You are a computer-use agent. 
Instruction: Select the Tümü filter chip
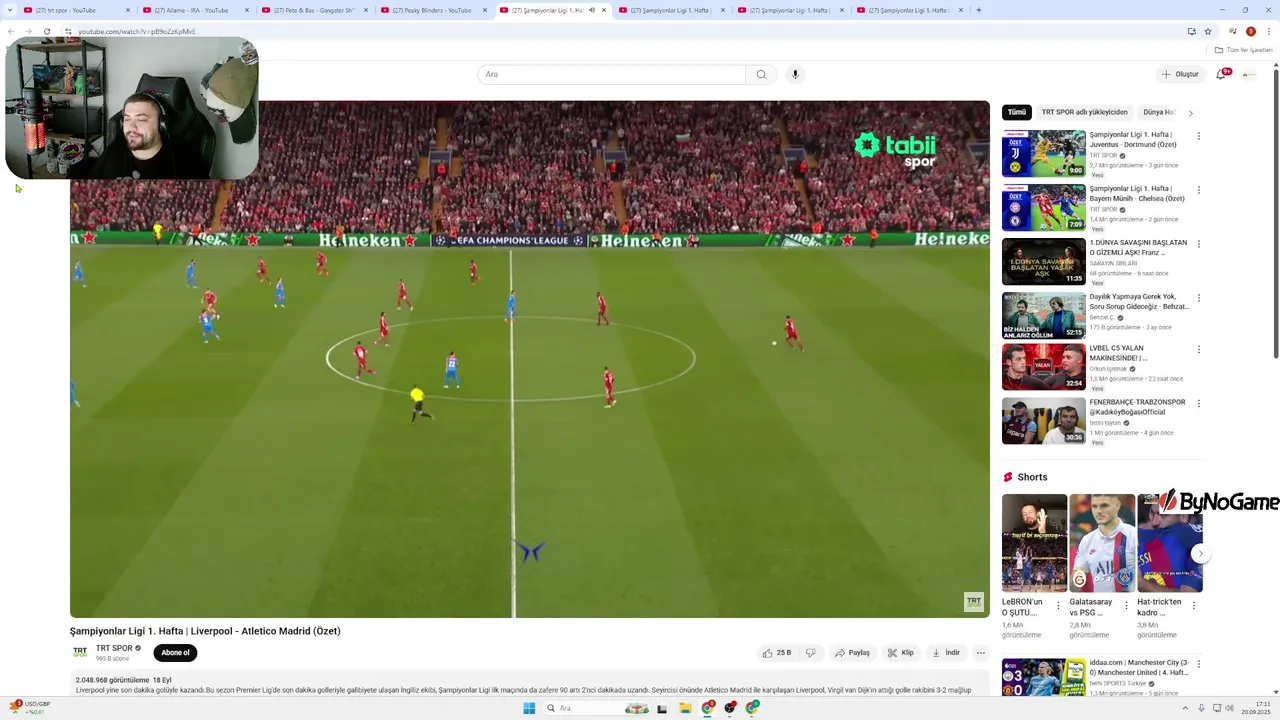pos(1017,112)
